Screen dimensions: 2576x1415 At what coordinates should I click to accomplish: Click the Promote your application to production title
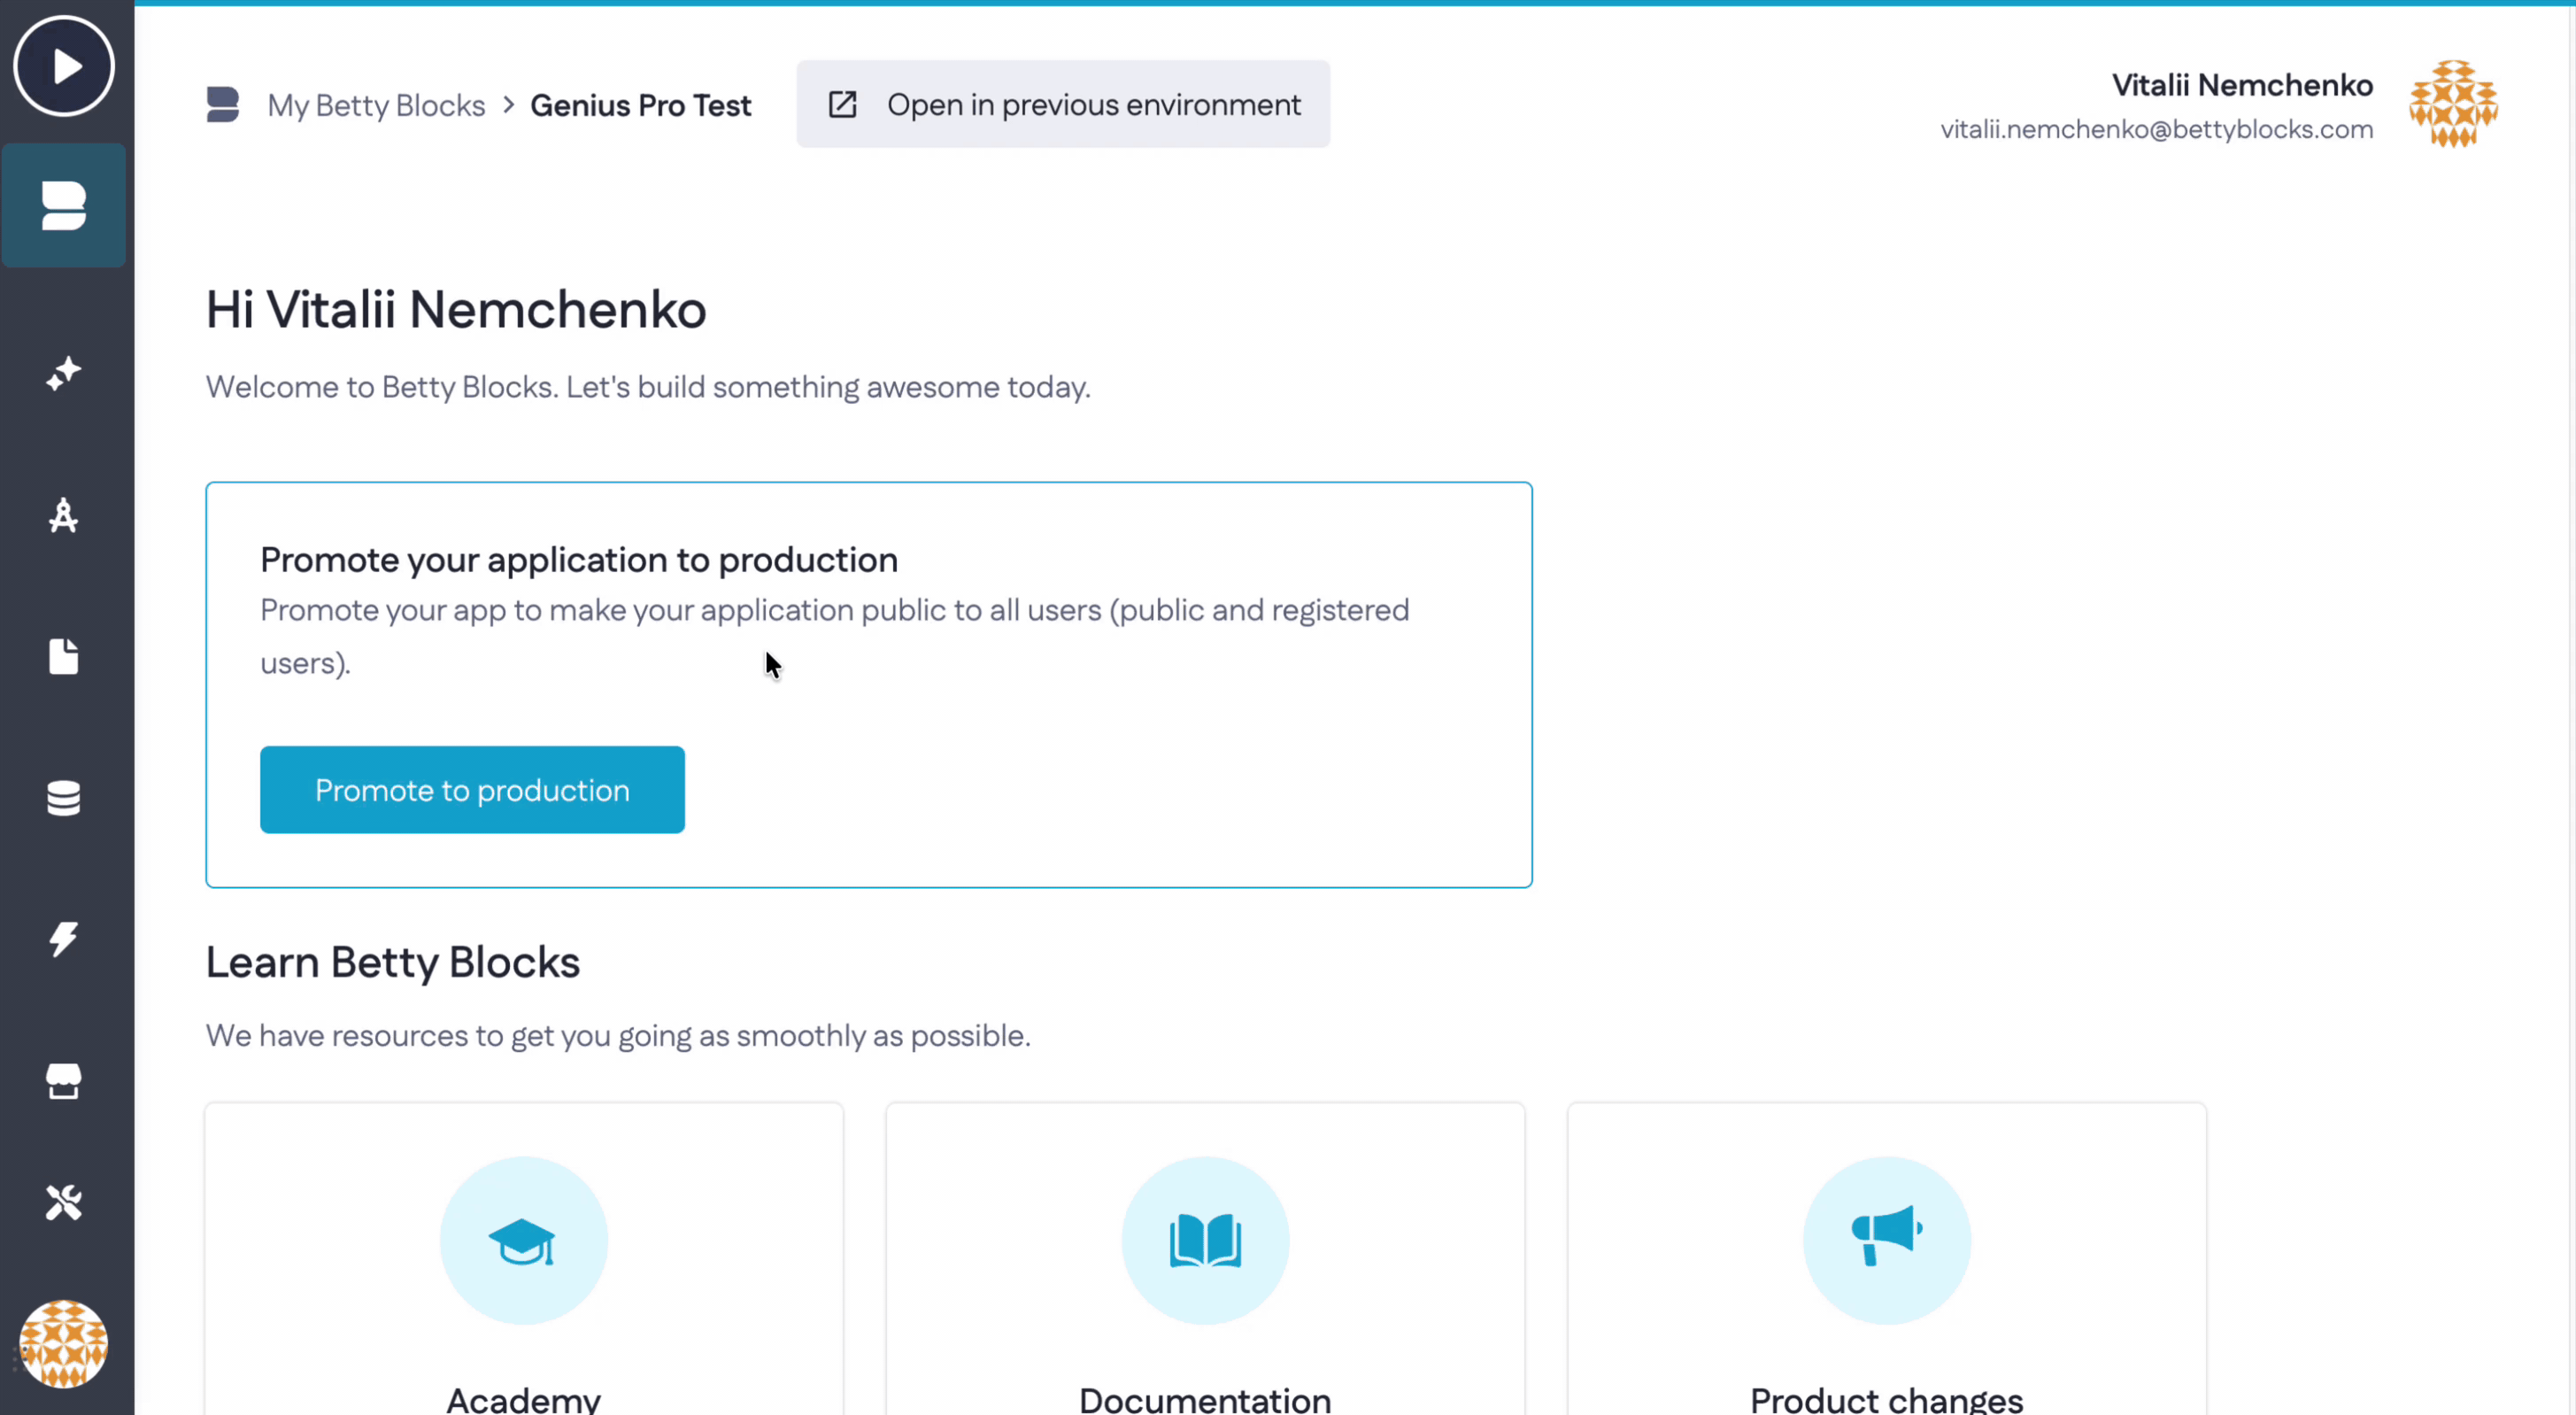[579, 560]
